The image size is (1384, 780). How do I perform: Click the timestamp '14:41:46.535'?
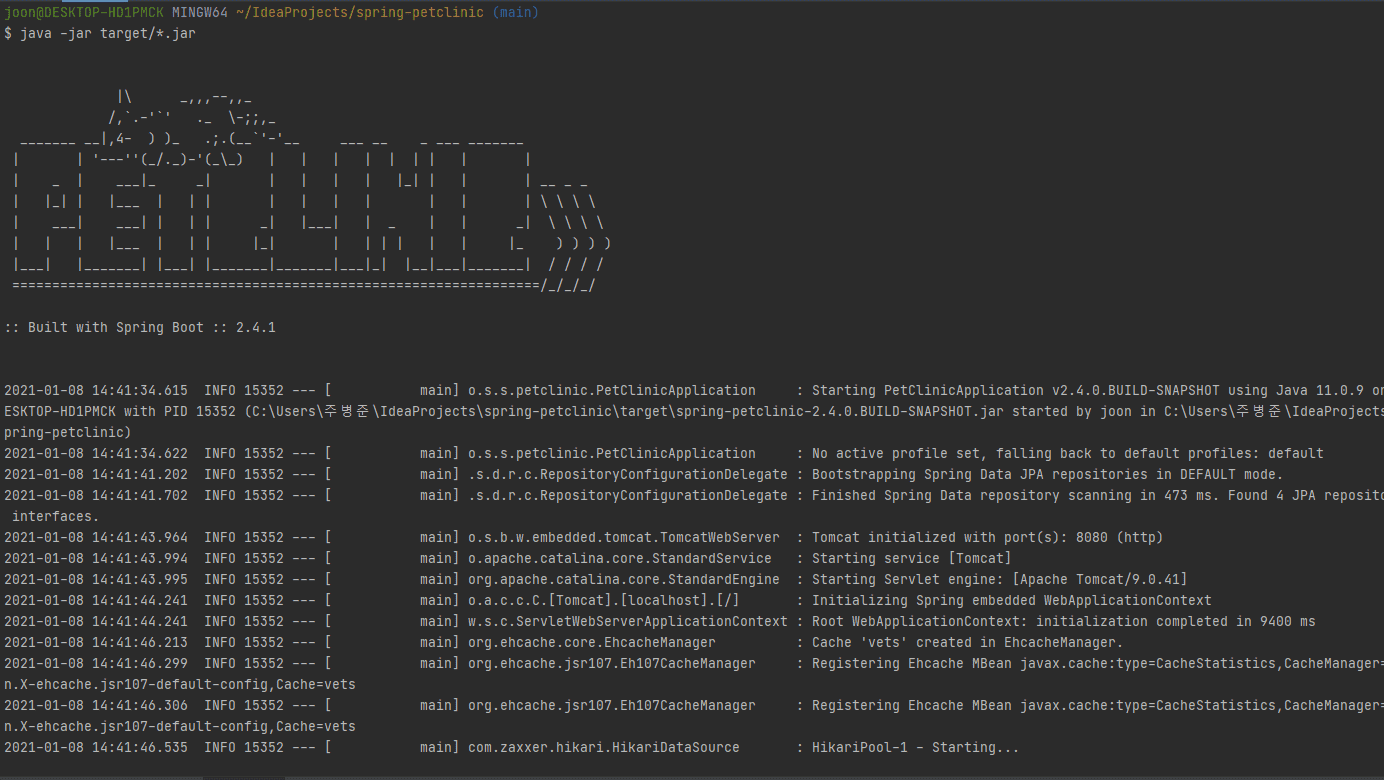click(140, 748)
